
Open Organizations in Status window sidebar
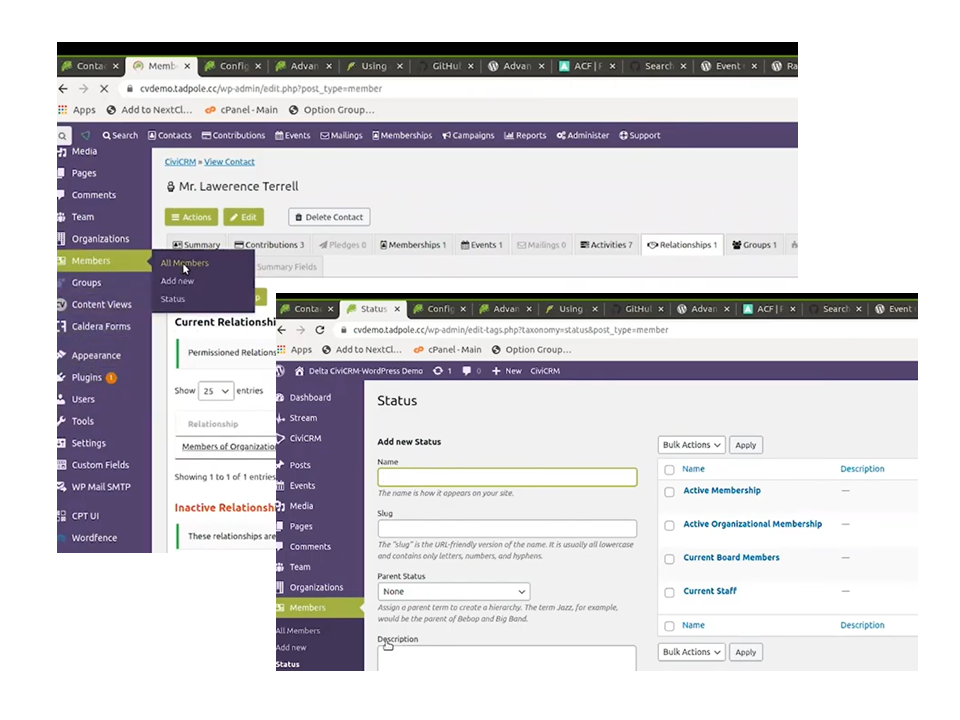click(x=316, y=588)
